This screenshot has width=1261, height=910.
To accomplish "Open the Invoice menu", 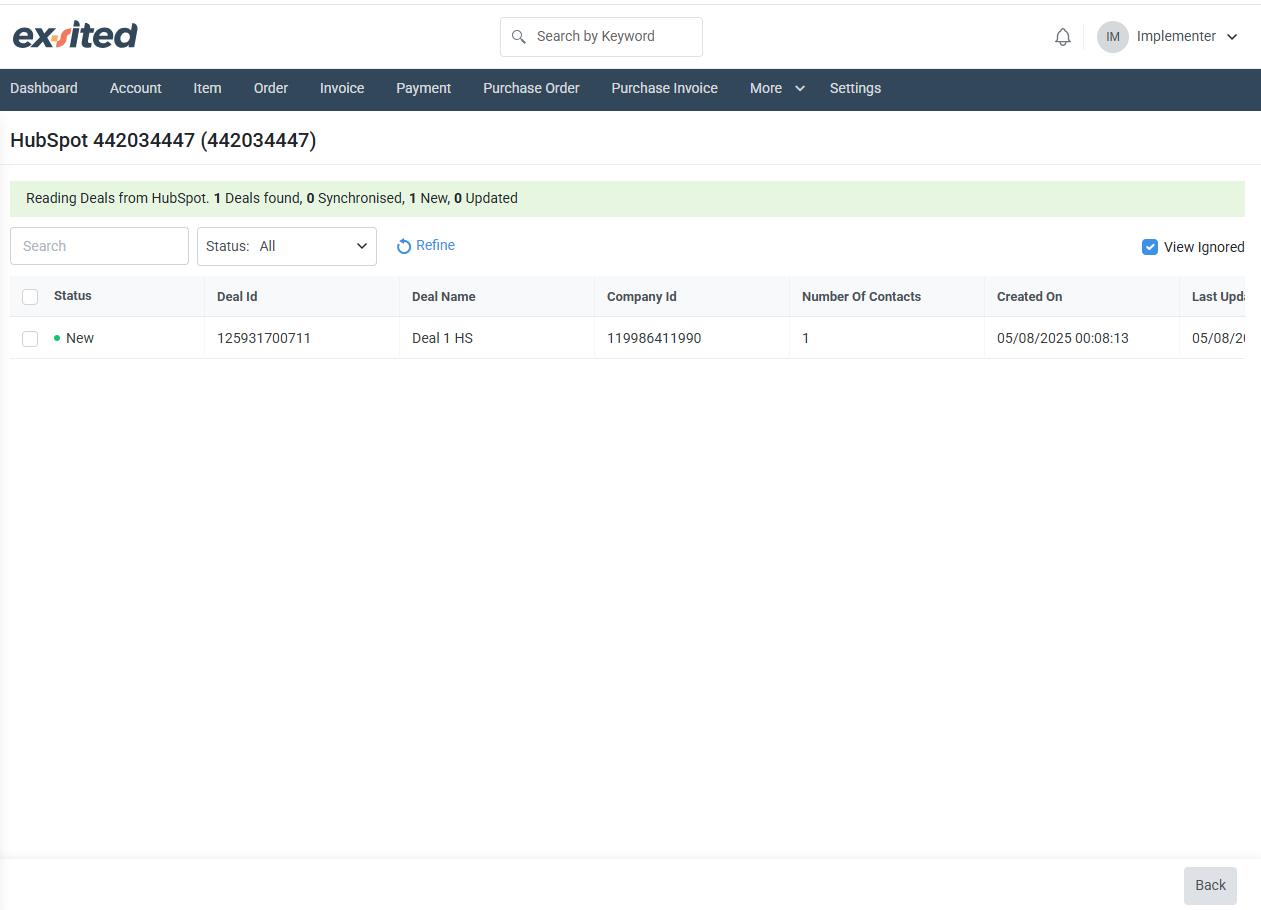I will (342, 88).
